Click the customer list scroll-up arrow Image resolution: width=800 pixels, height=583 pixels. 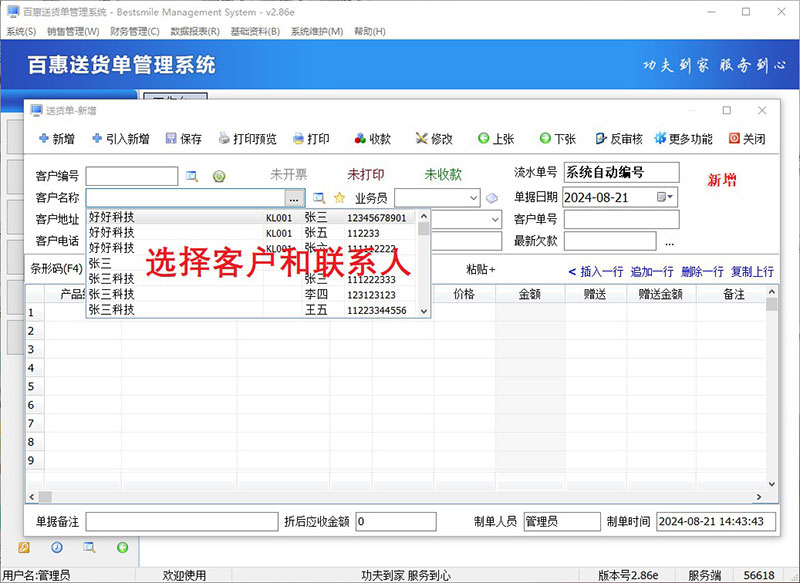(423, 216)
